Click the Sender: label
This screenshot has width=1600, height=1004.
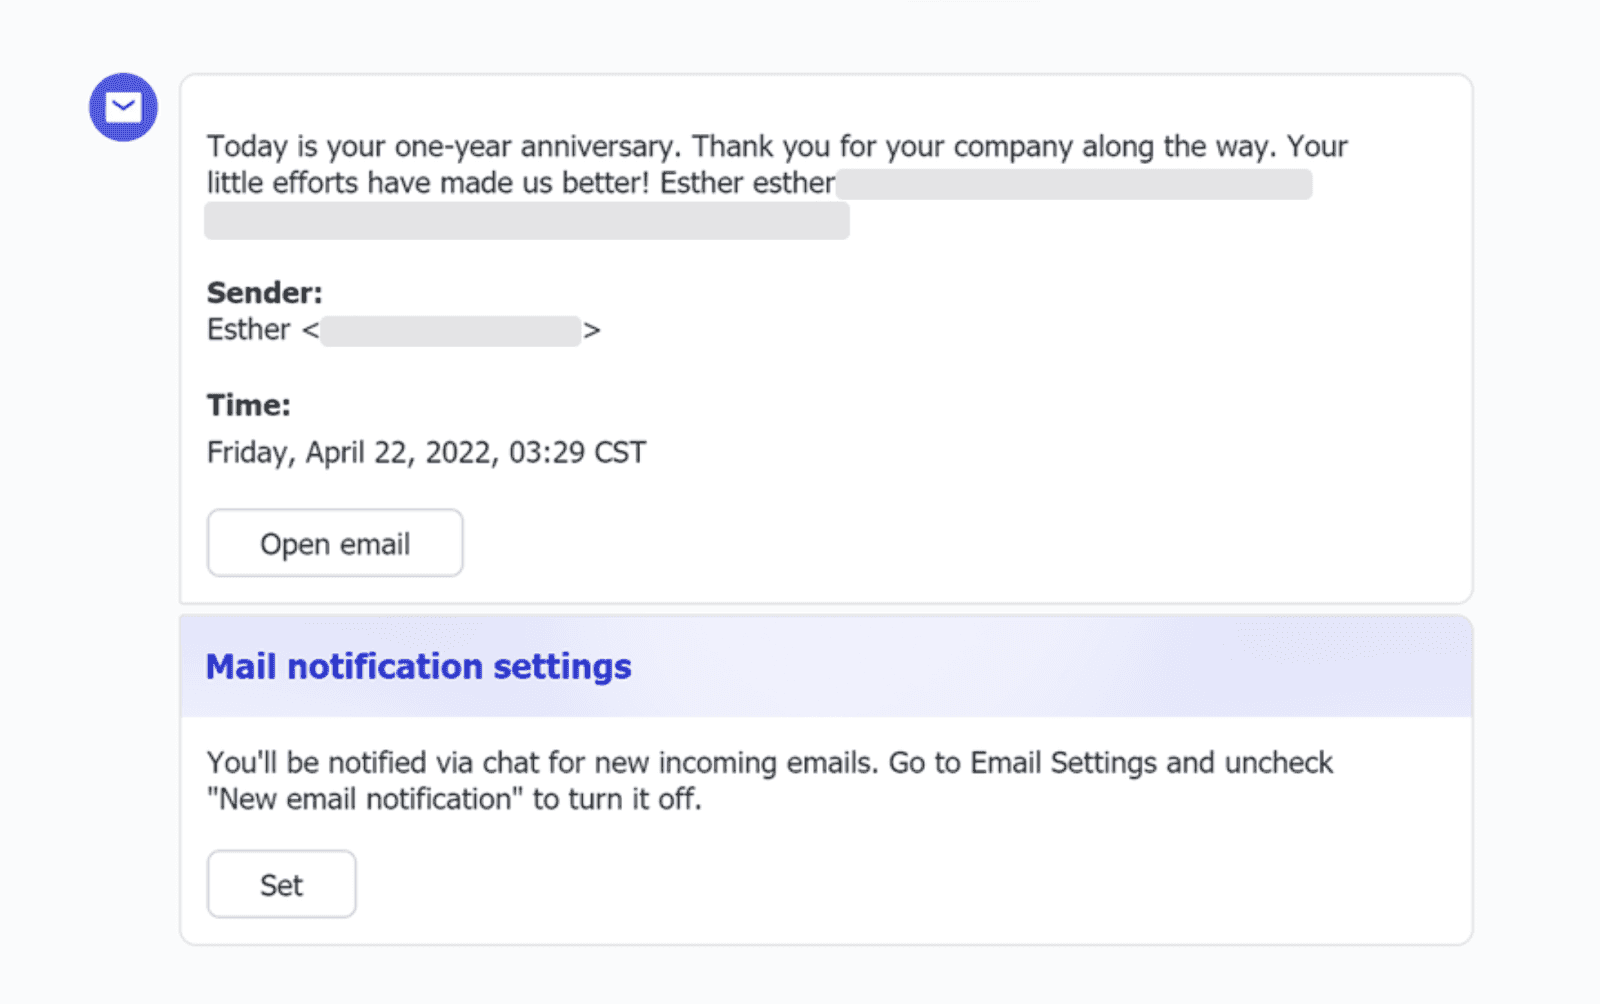point(263,293)
